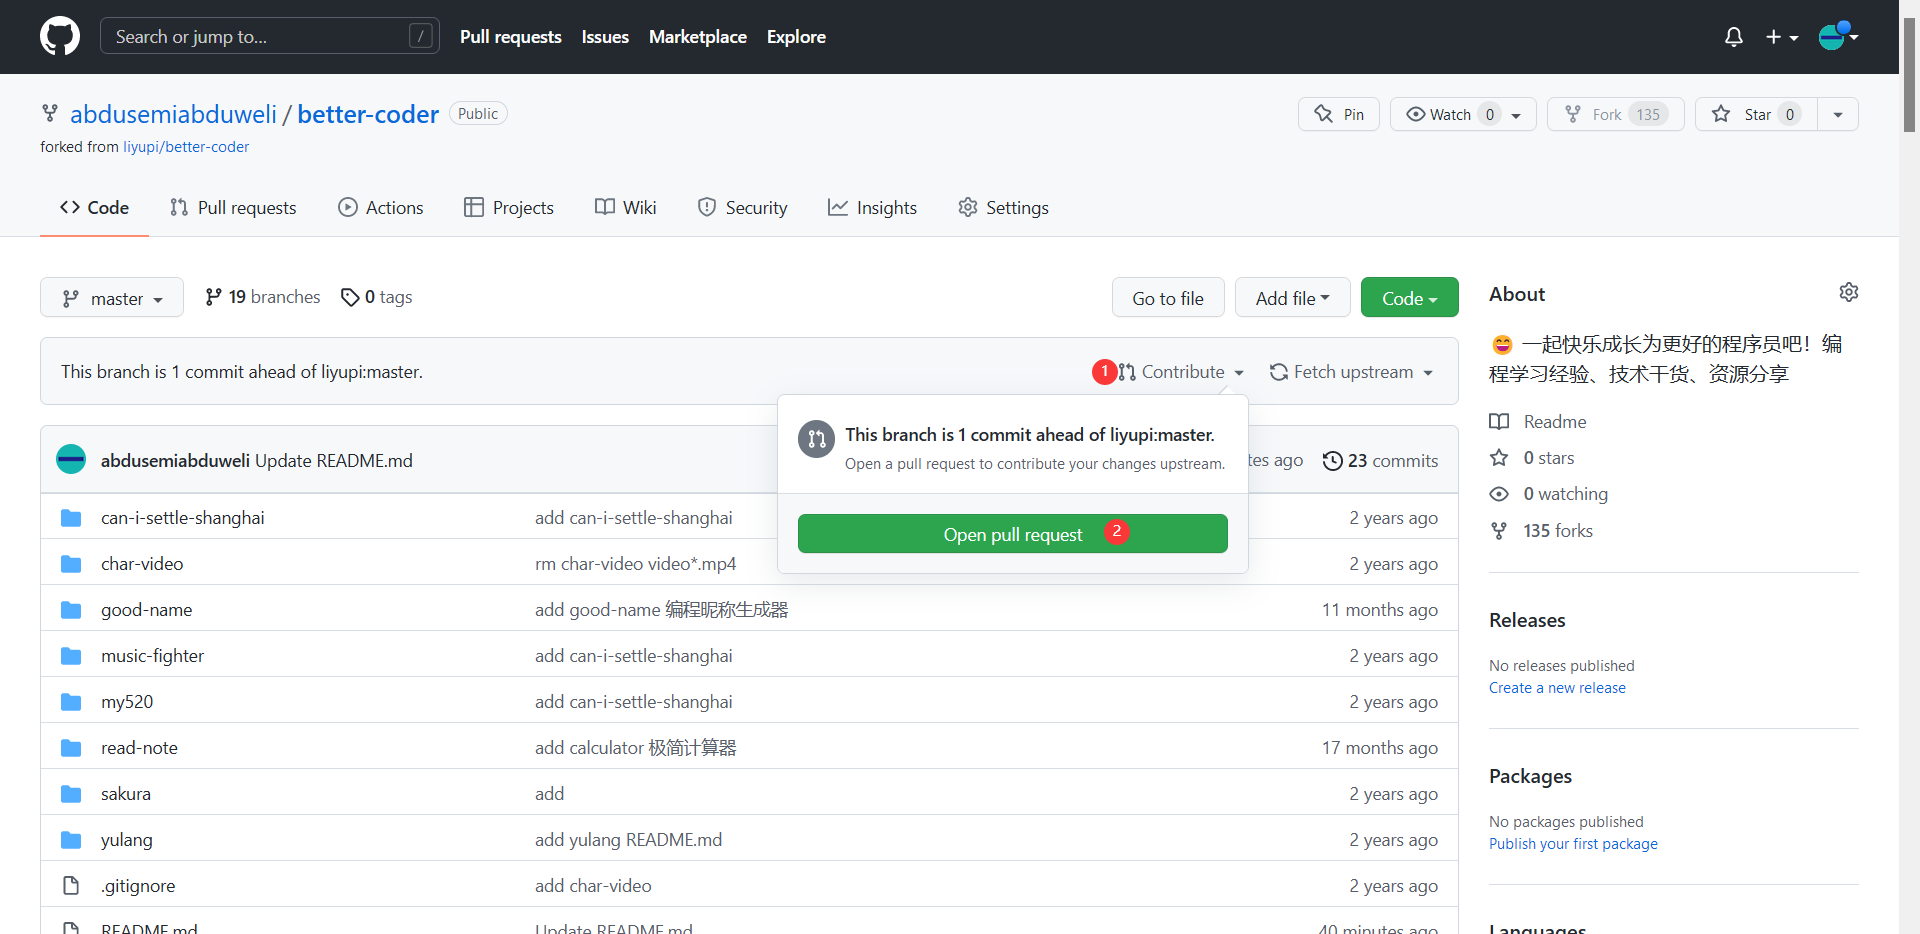Open the better-coder repository title link
Viewport: 1920px width, 934px height.
[x=368, y=114]
